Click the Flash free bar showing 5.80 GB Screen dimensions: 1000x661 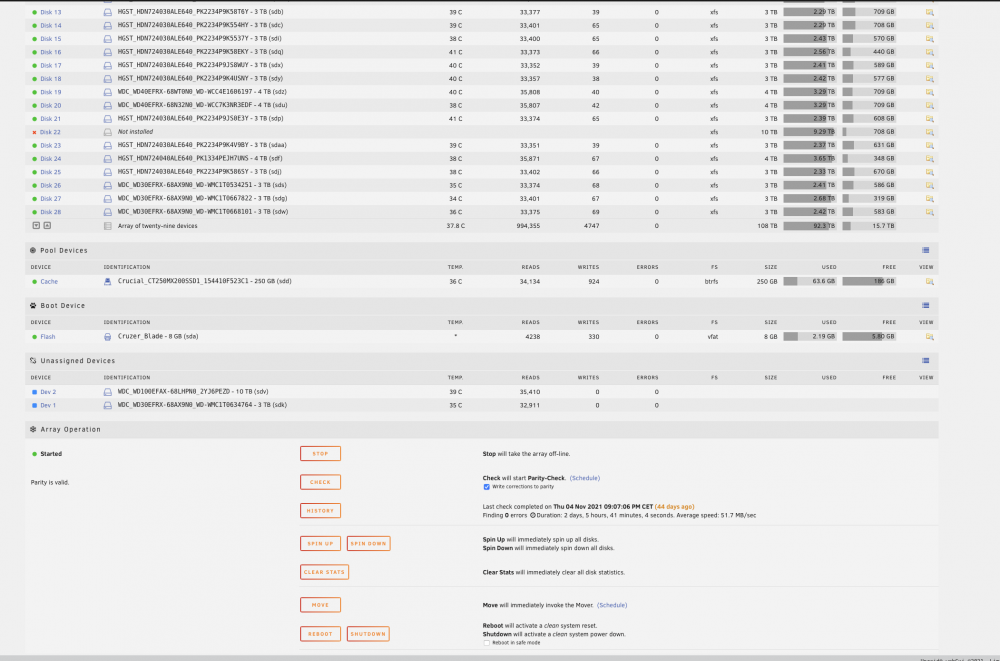coord(869,336)
